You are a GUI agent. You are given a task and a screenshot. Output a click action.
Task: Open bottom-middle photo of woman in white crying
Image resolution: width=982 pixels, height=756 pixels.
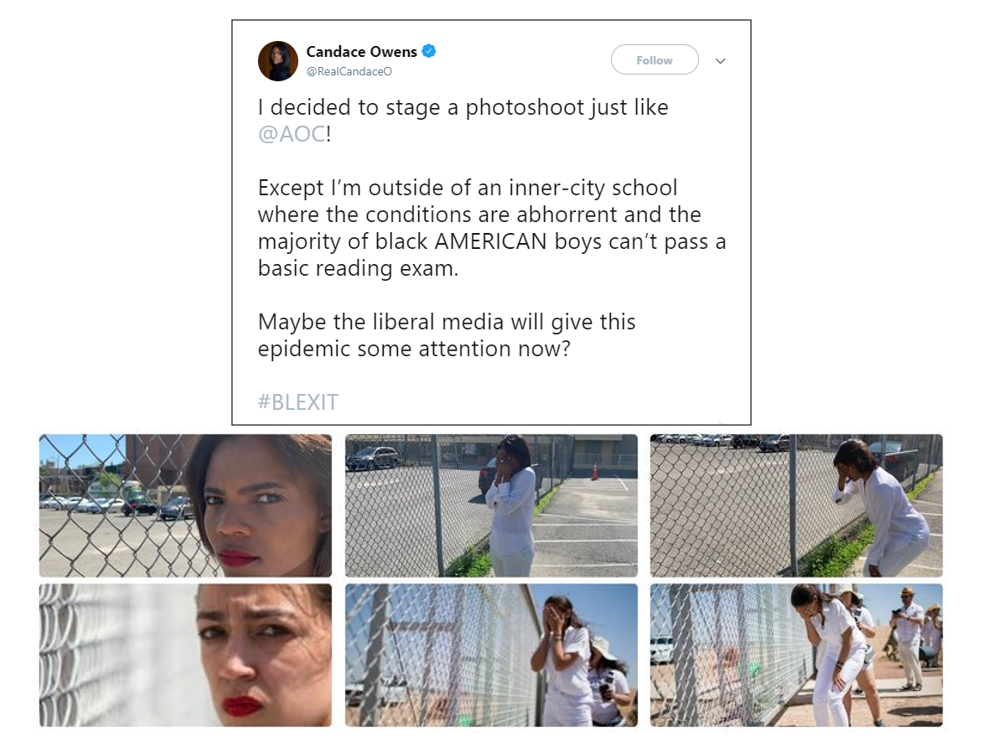491,655
